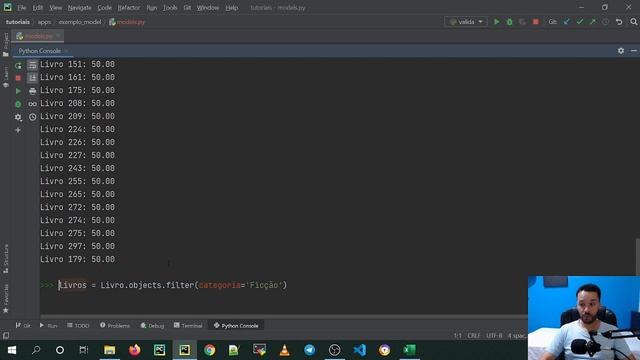Open the Window menu
The width and height of the screenshot is (640, 360).
(208, 7)
